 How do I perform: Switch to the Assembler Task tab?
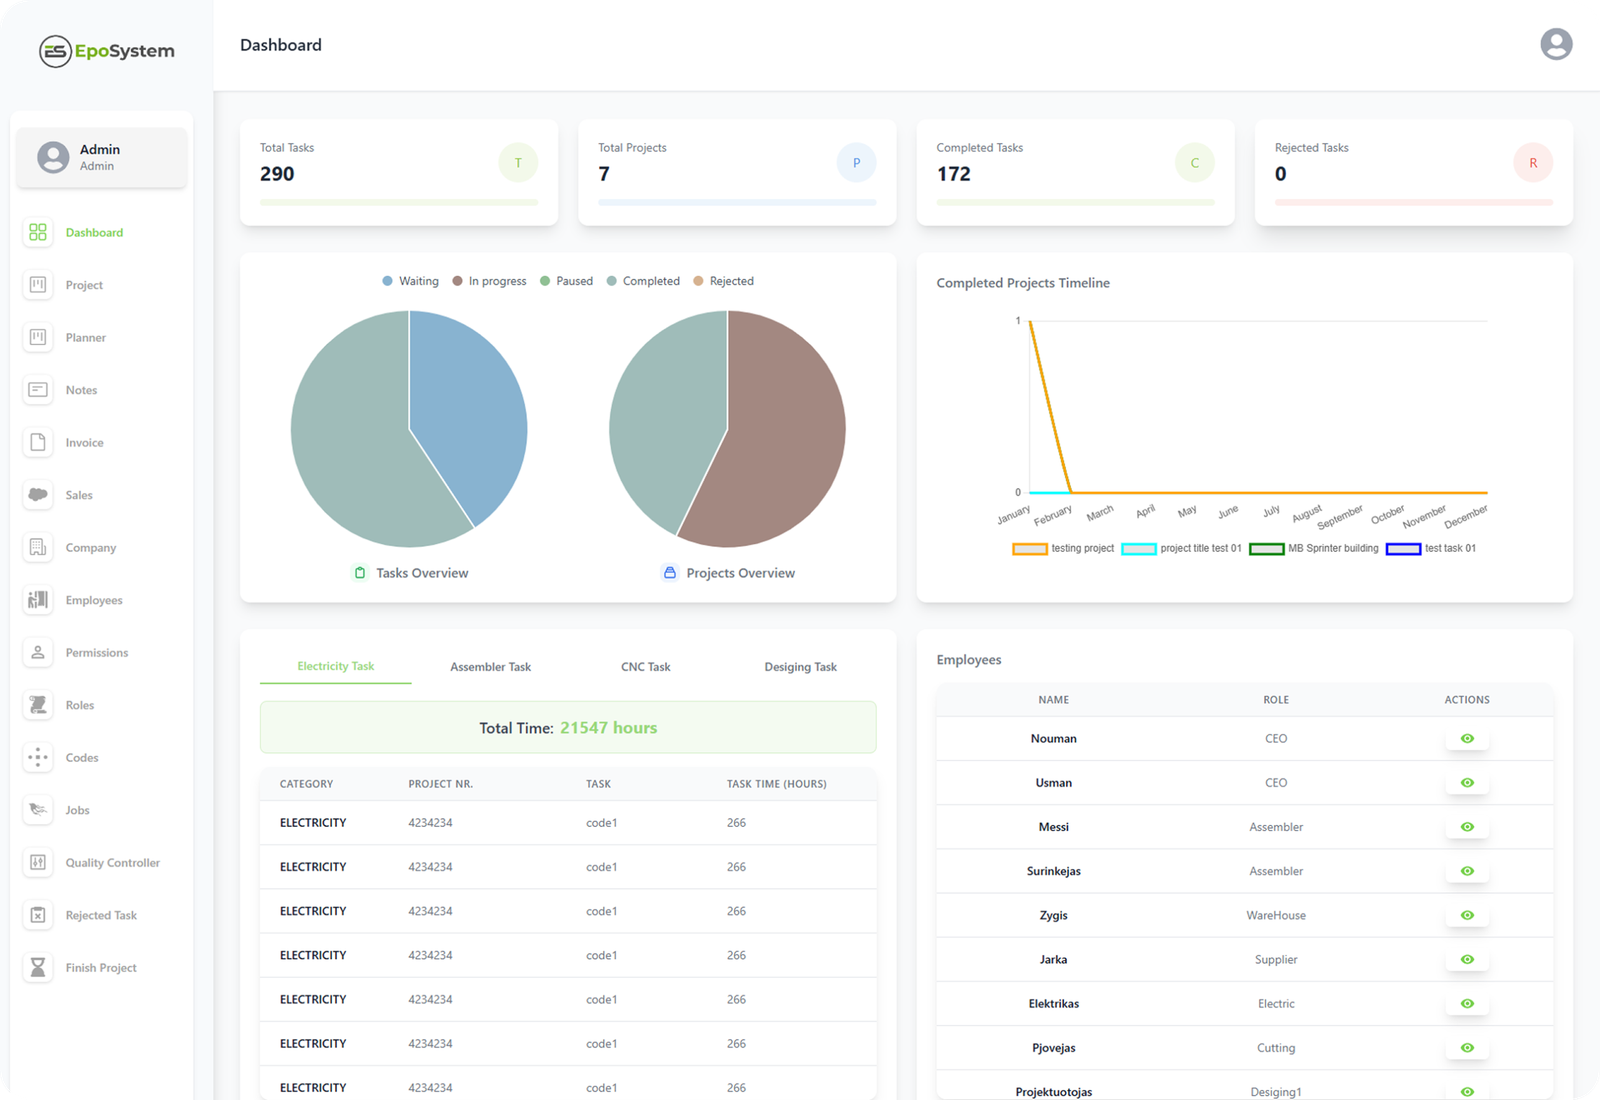coord(490,667)
